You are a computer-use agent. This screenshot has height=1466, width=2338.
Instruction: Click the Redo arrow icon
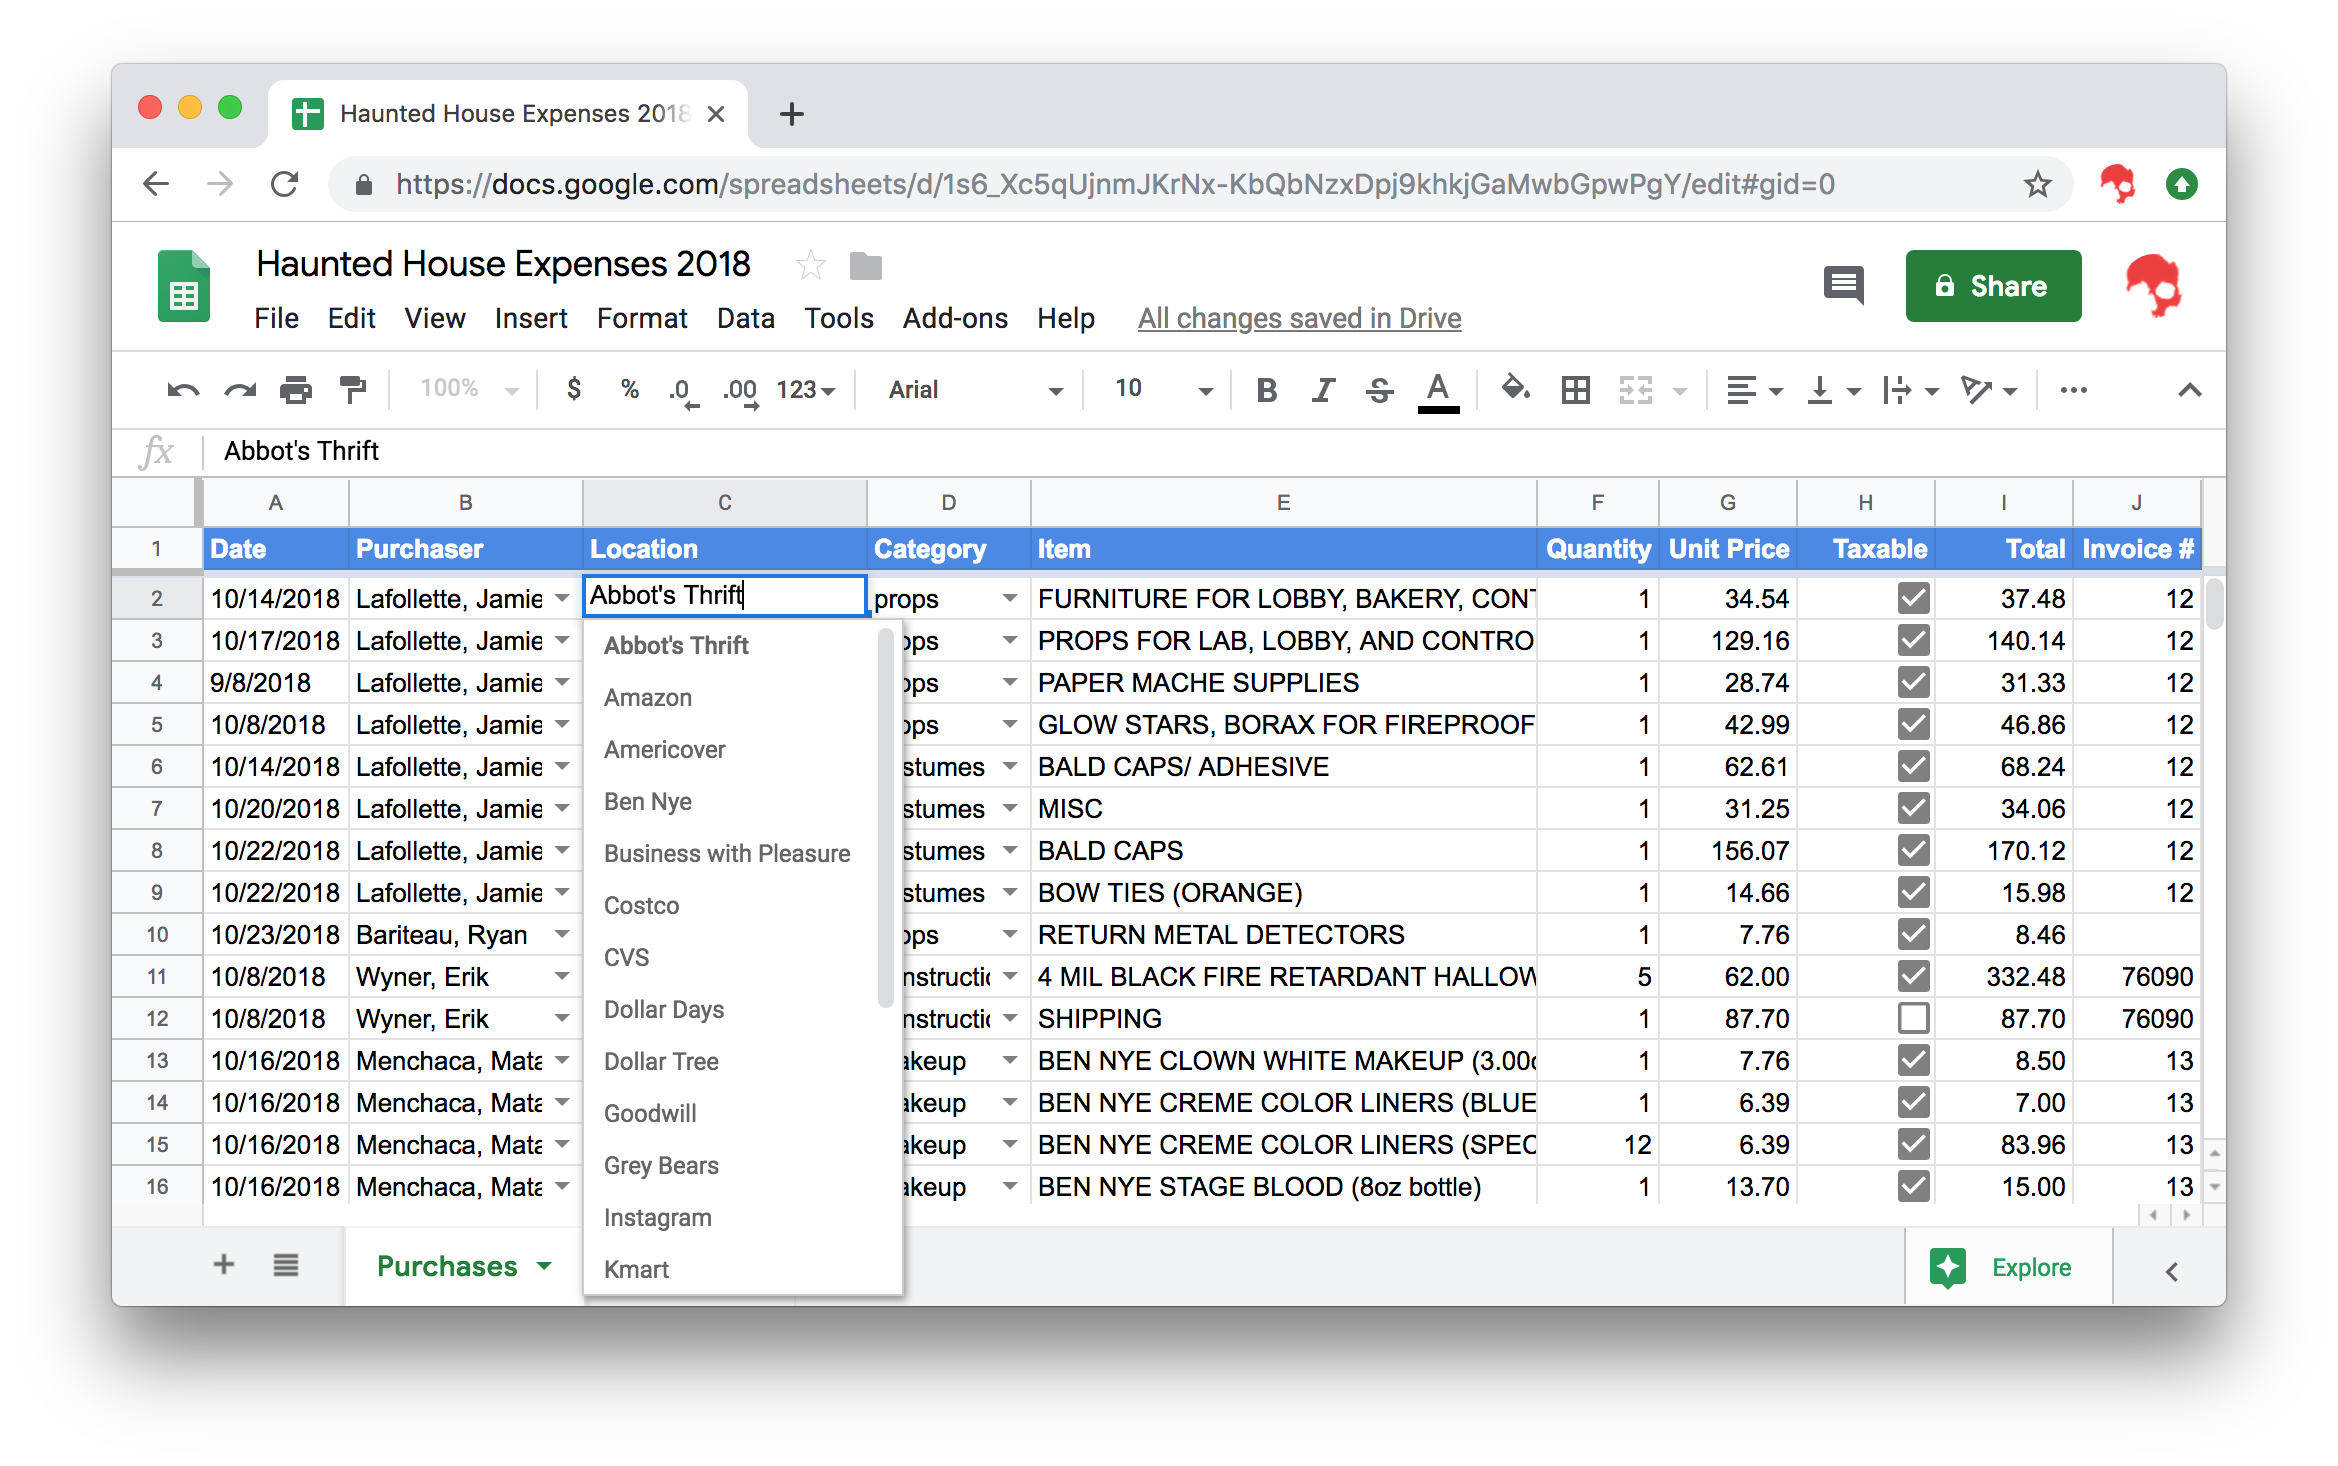[x=240, y=390]
